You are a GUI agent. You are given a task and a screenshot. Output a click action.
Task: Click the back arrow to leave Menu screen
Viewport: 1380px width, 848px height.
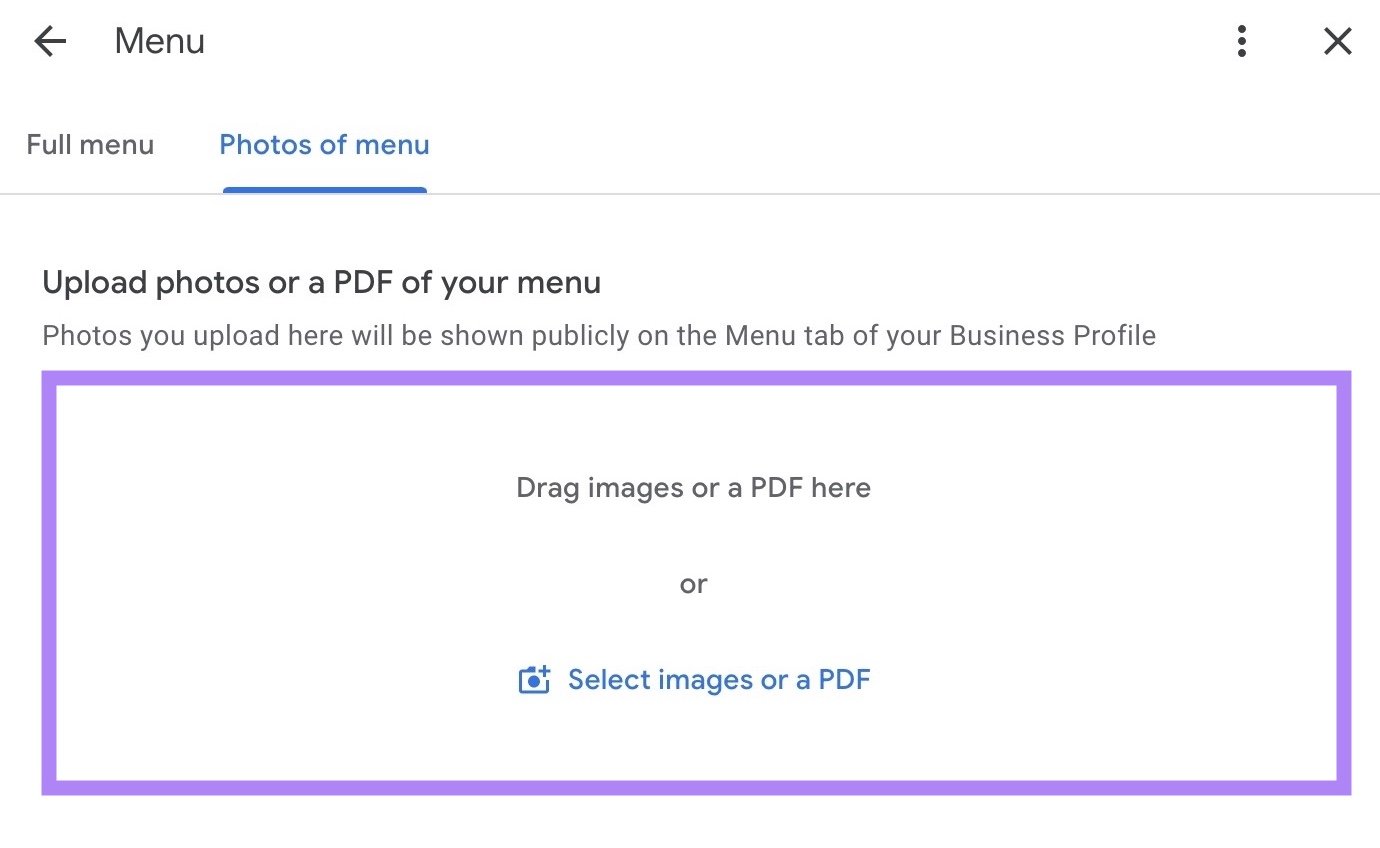[49, 41]
